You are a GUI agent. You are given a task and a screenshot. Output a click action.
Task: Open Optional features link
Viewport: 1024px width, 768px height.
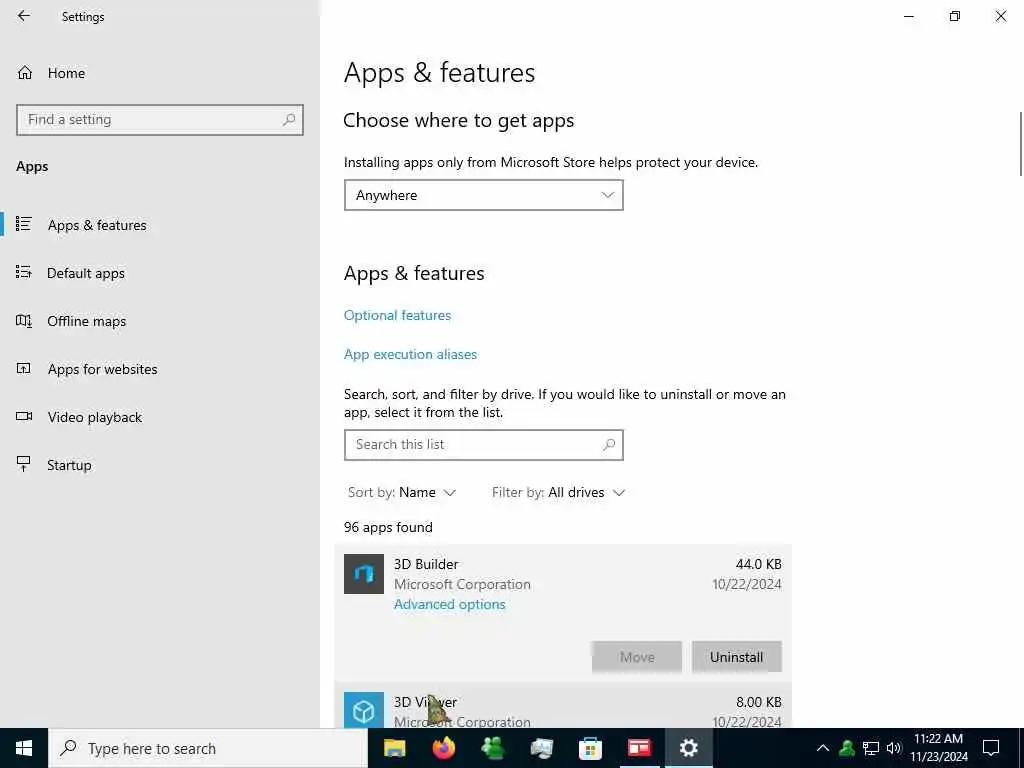coord(397,315)
